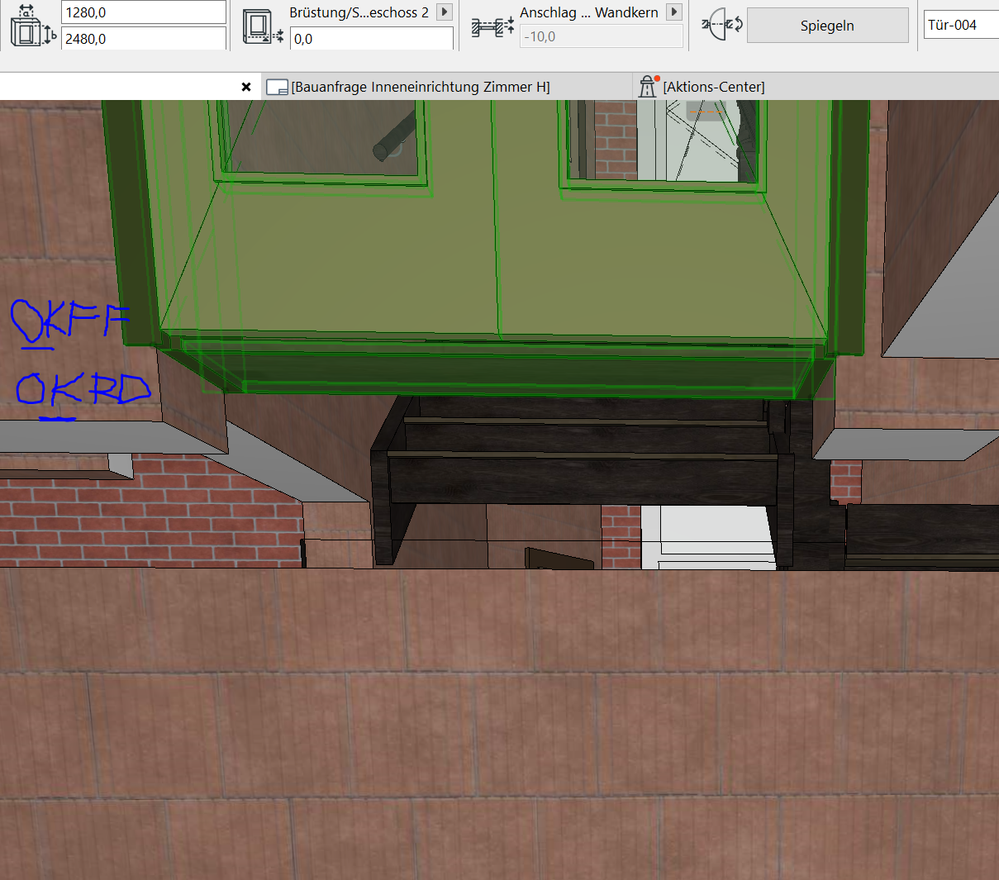The height and width of the screenshot is (880, 999).
Task: Click the Anschlag ... Wandkern label
Action: pos(589,12)
